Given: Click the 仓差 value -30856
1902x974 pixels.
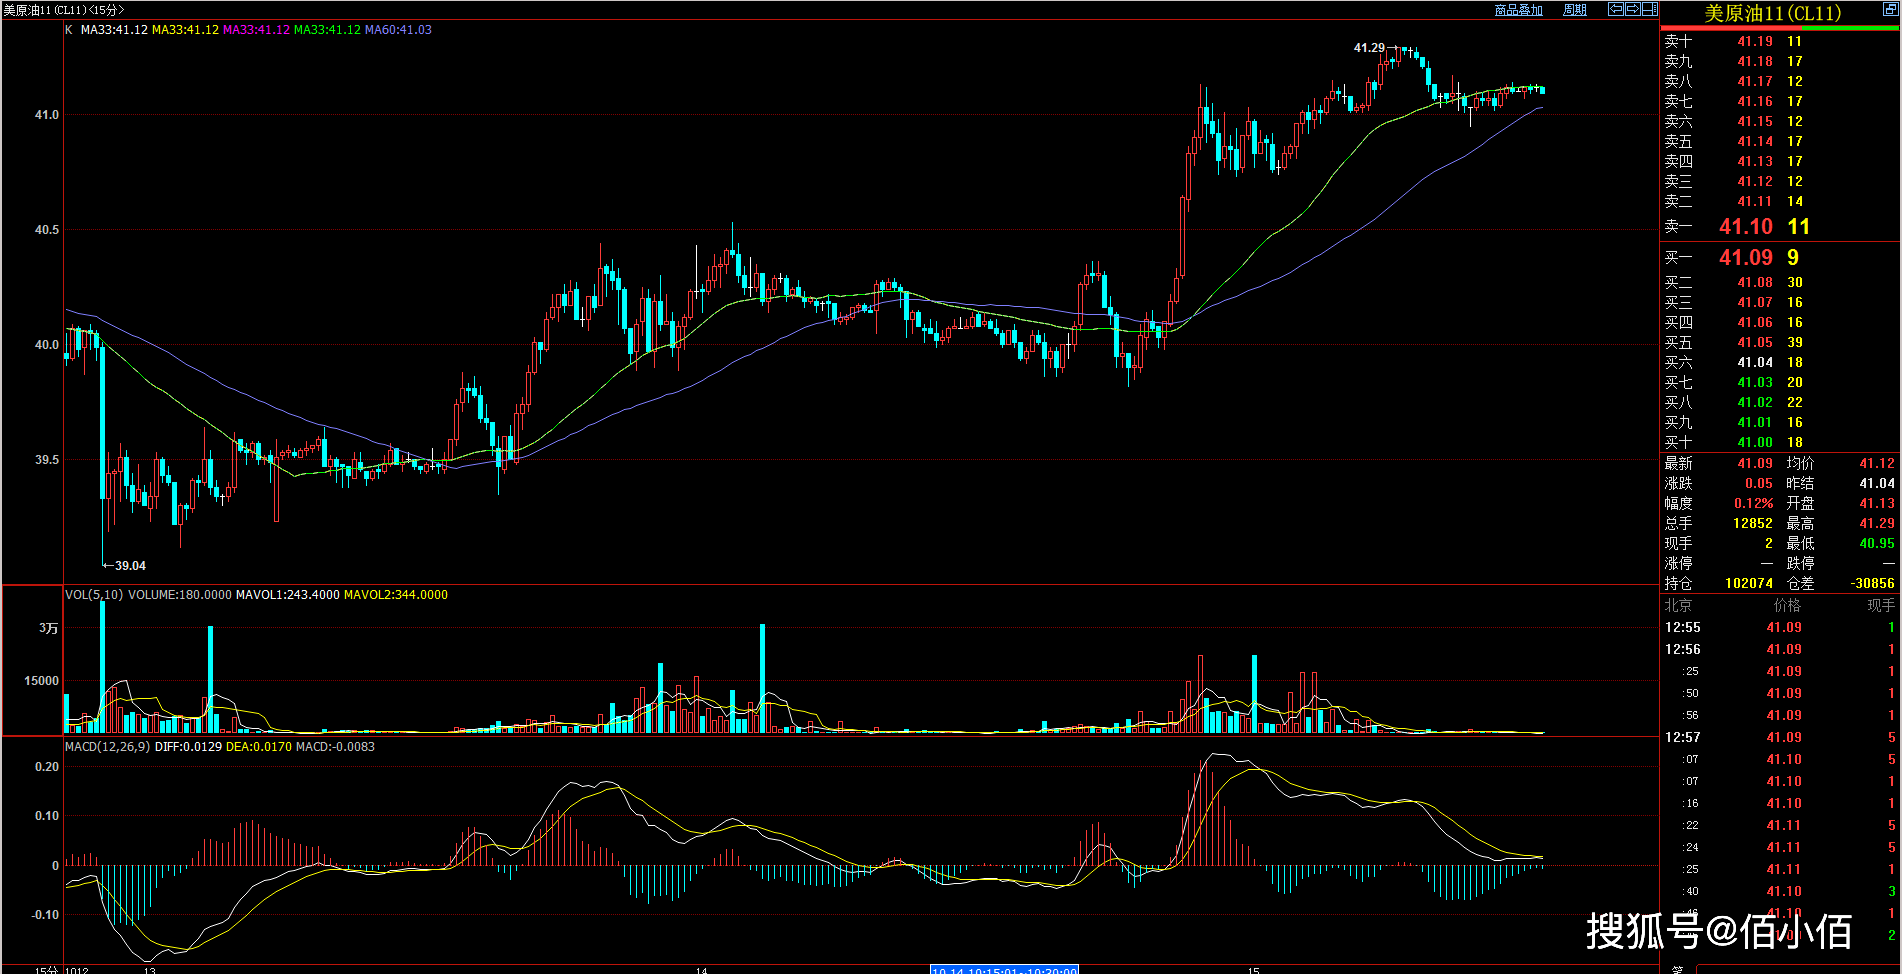Looking at the screenshot, I should pos(1872,583).
